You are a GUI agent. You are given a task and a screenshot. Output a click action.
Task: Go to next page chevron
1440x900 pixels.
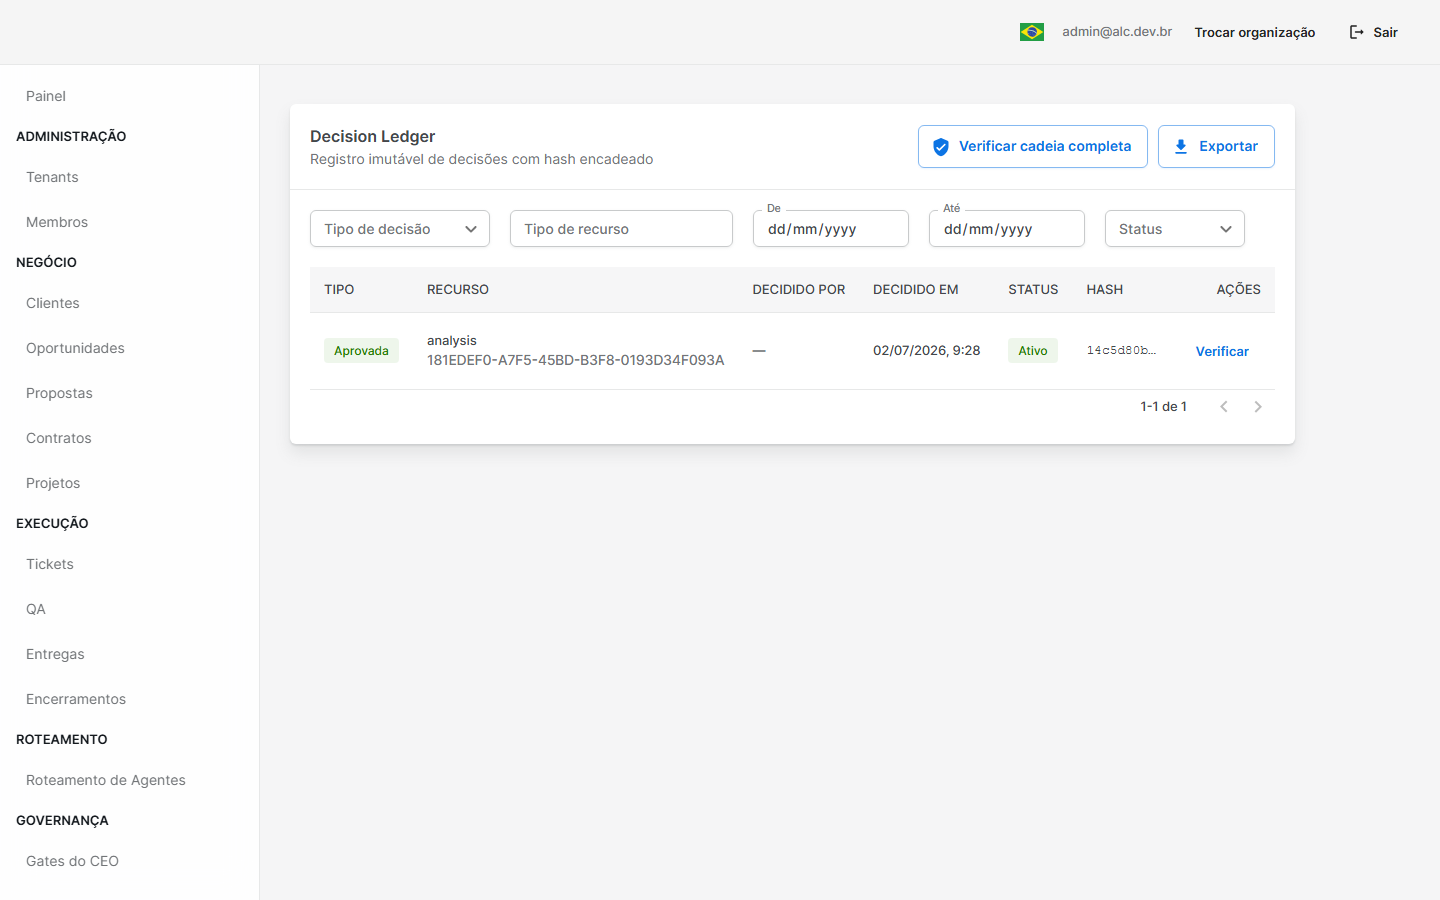coord(1258,407)
